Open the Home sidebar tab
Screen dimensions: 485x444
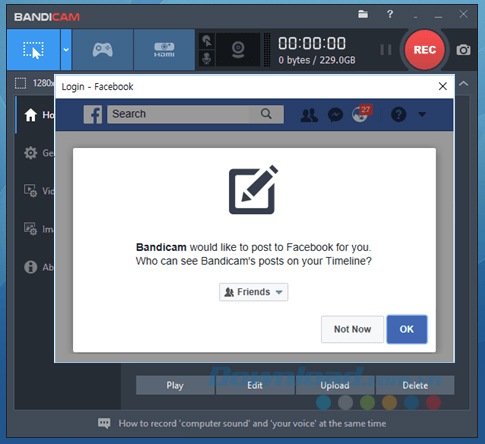pyautogui.click(x=35, y=115)
